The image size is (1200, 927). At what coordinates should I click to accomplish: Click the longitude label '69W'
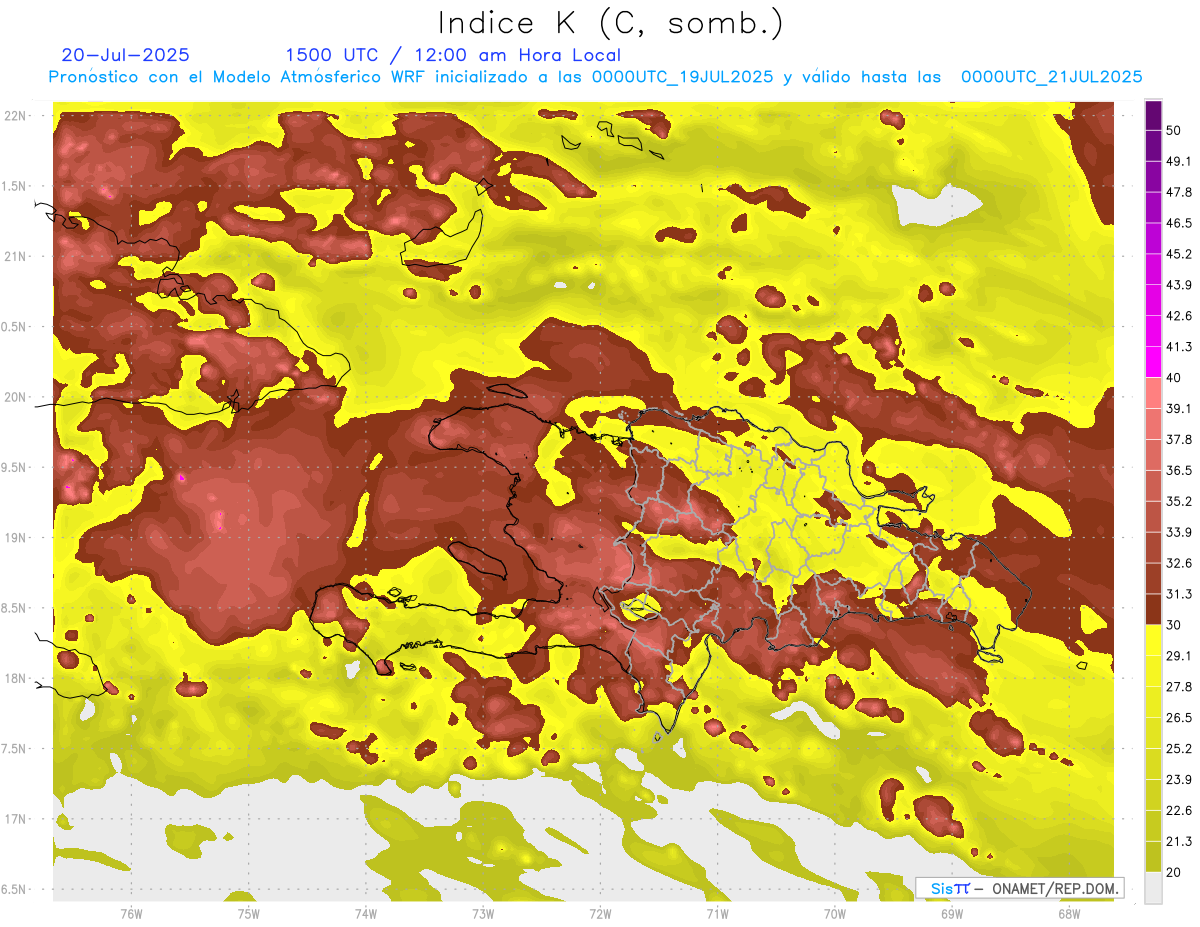pos(952,914)
